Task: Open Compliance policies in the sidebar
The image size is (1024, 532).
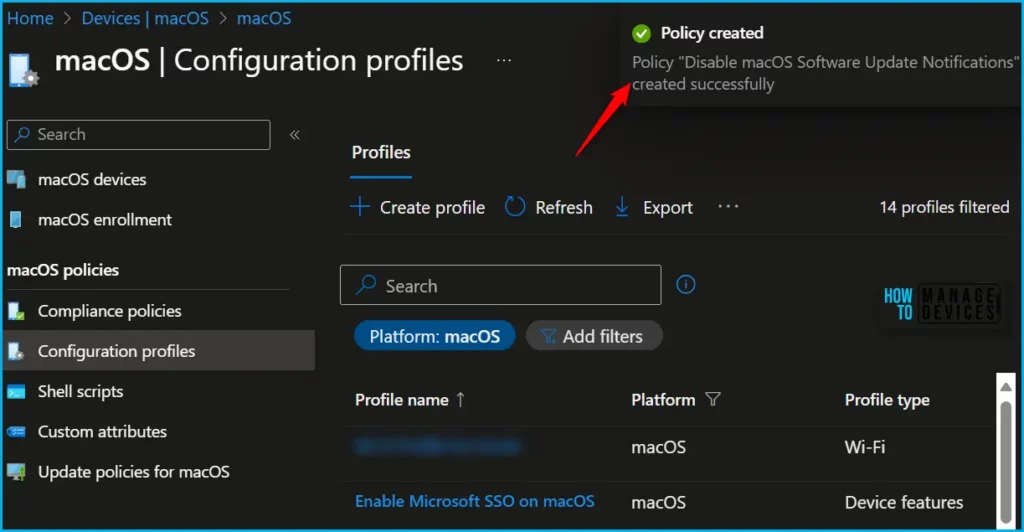Action: 110,311
